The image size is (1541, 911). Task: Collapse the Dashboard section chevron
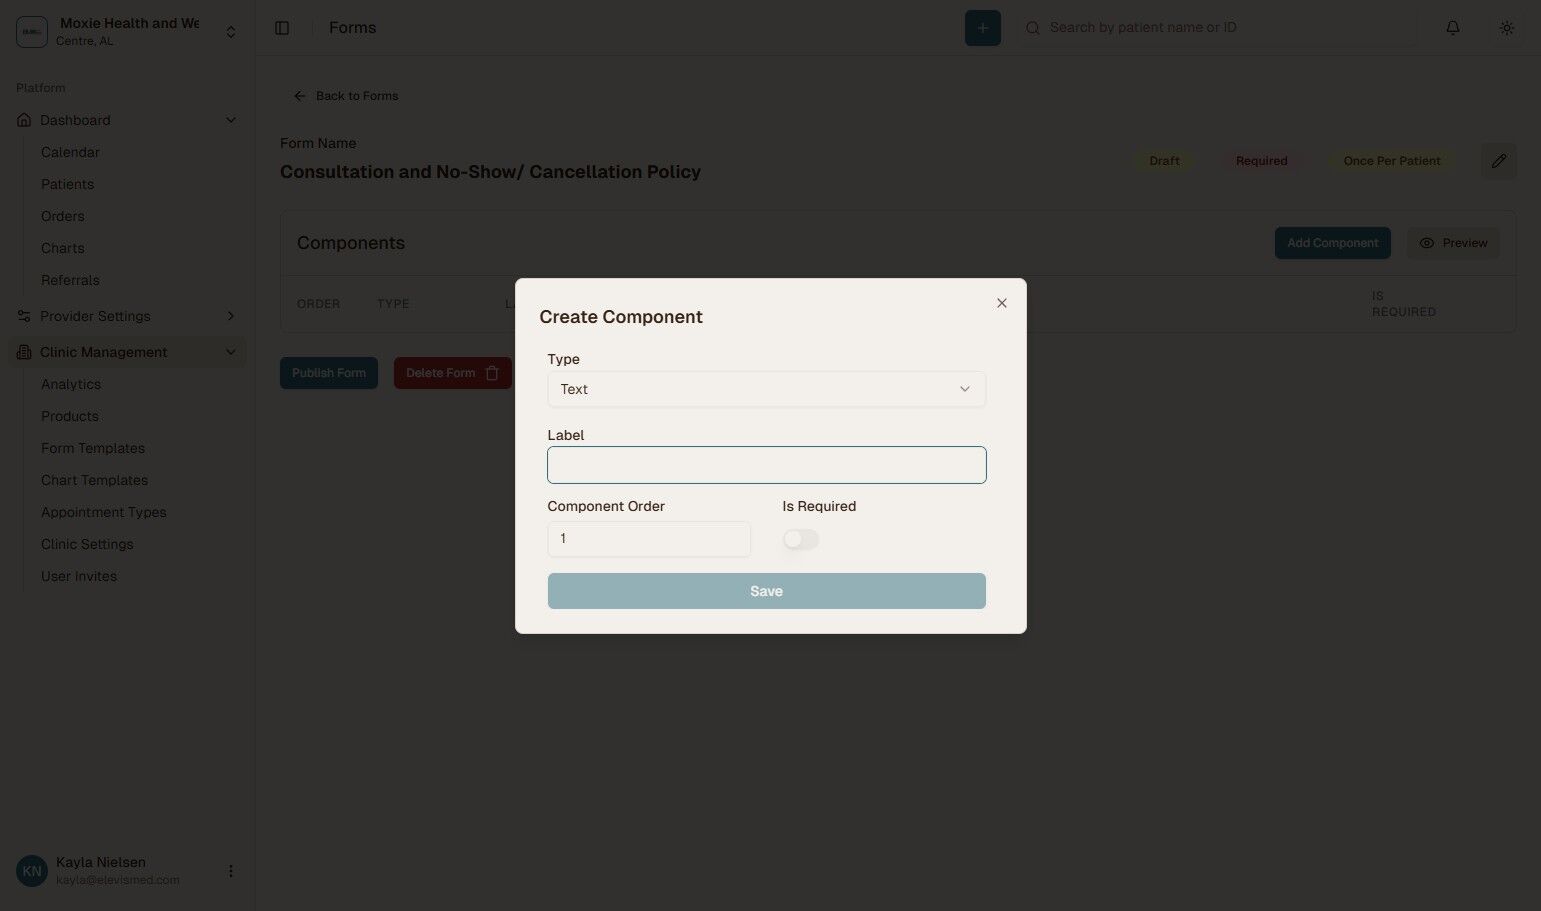click(231, 119)
